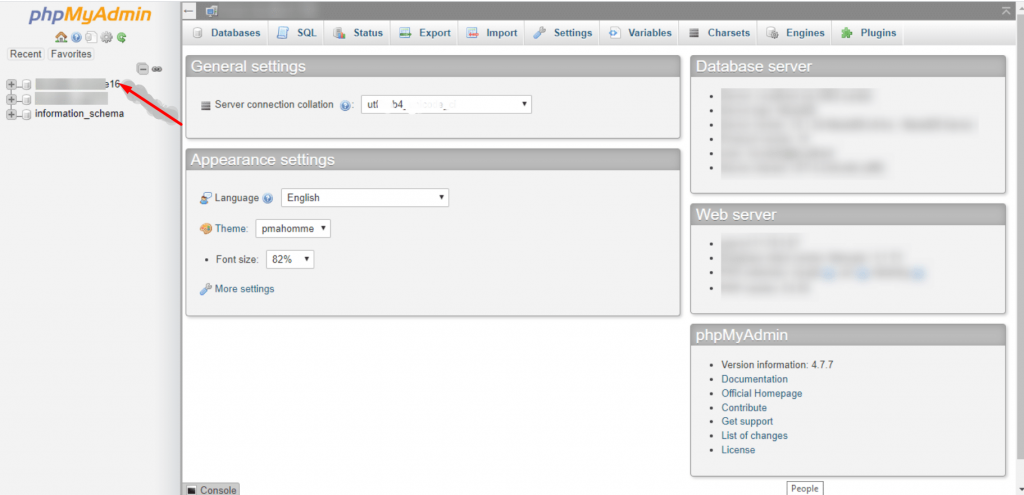Click help icon next to Server connection collation
This screenshot has width=1024, height=495.
(x=345, y=105)
